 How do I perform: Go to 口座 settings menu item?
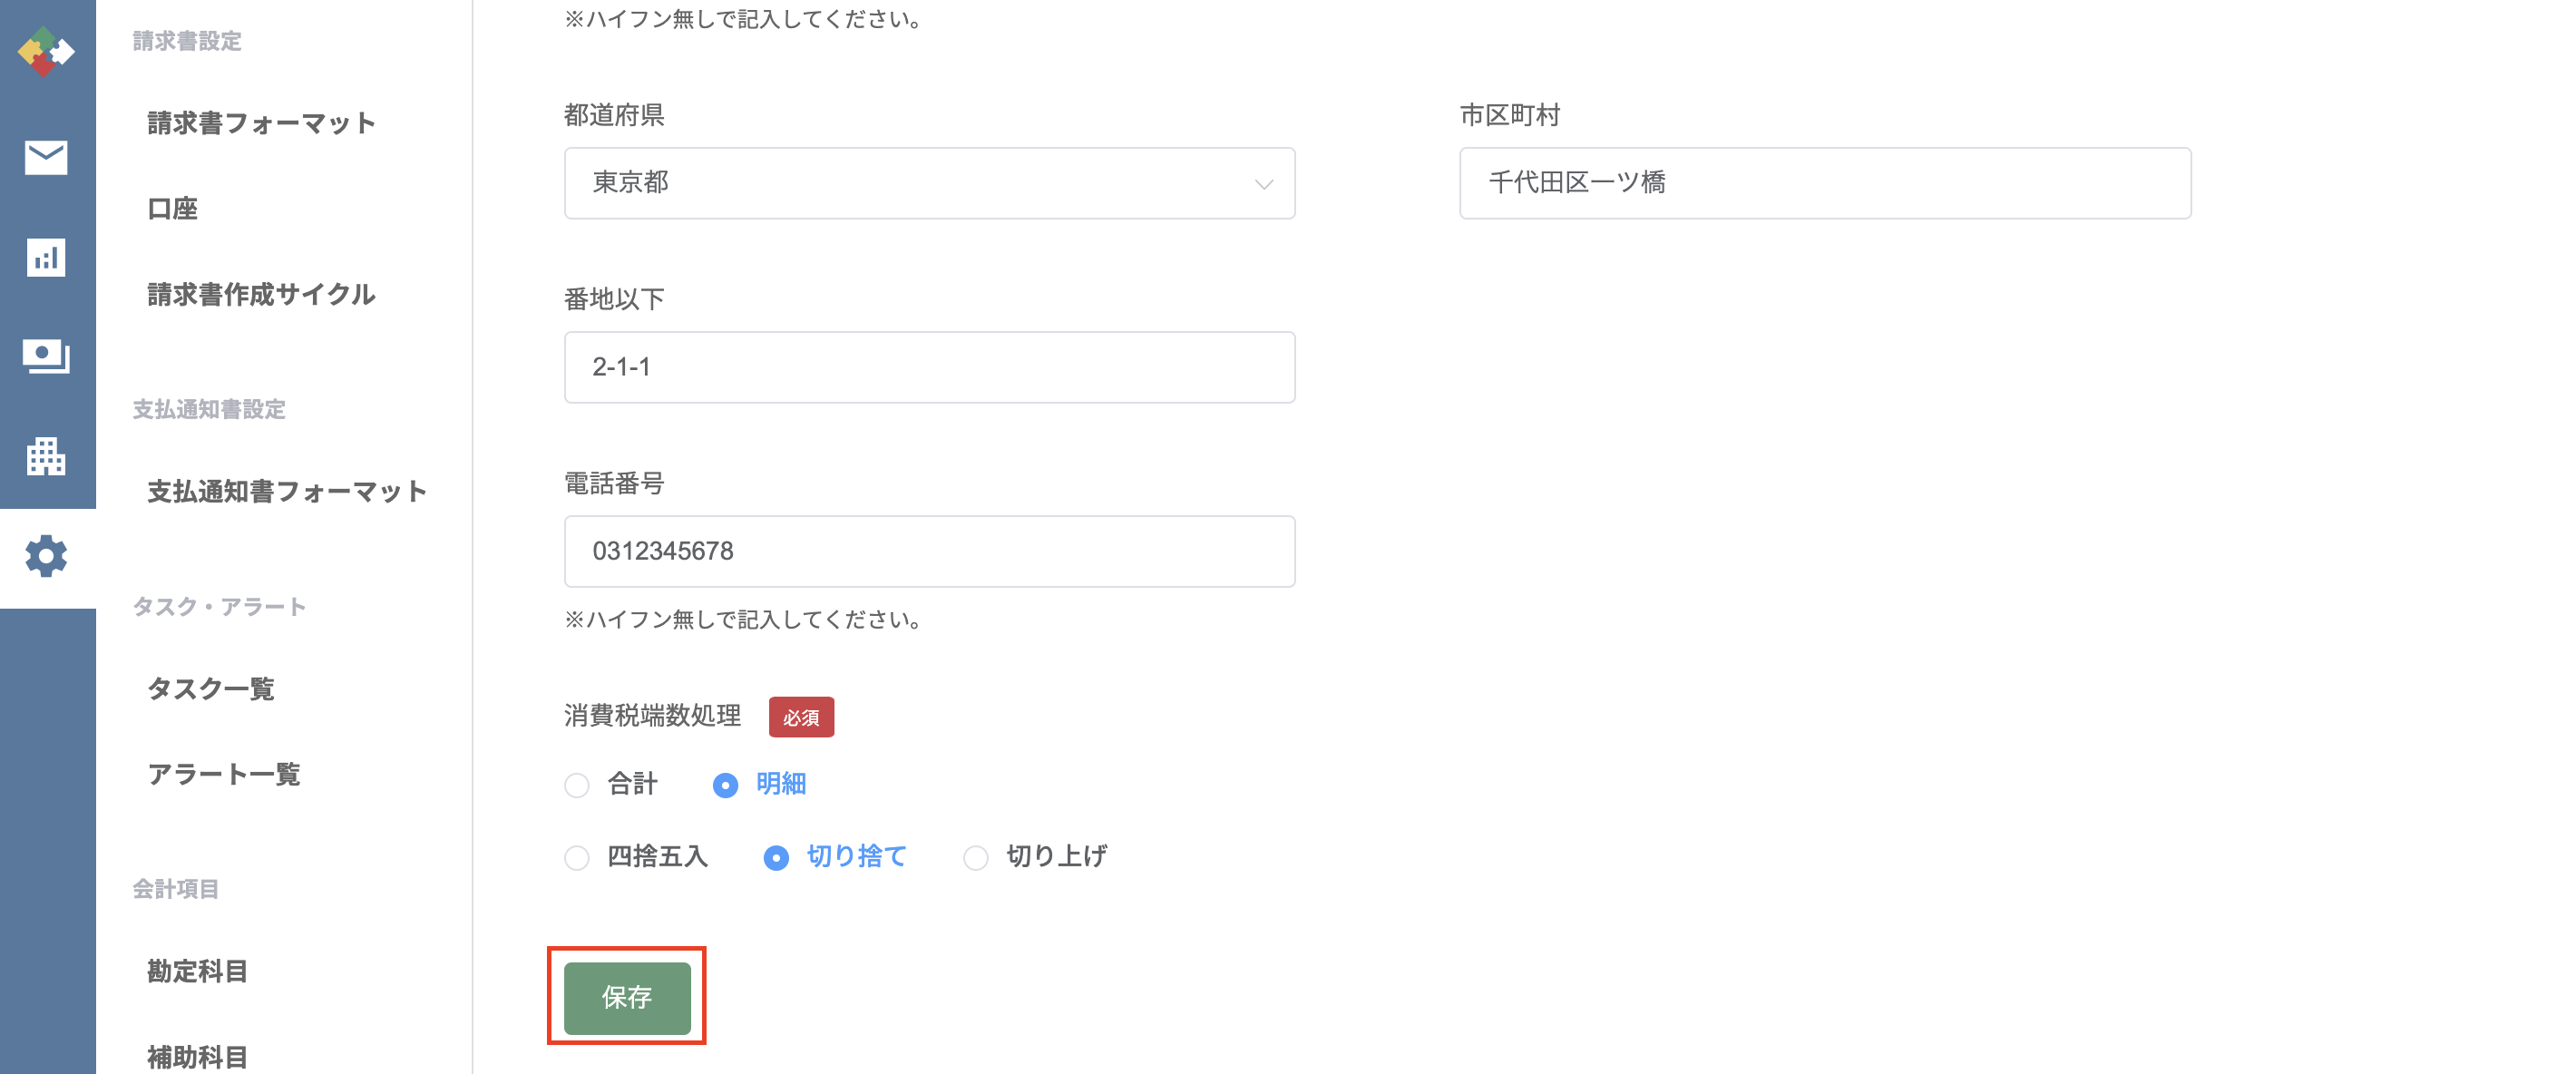click(173, 209)
